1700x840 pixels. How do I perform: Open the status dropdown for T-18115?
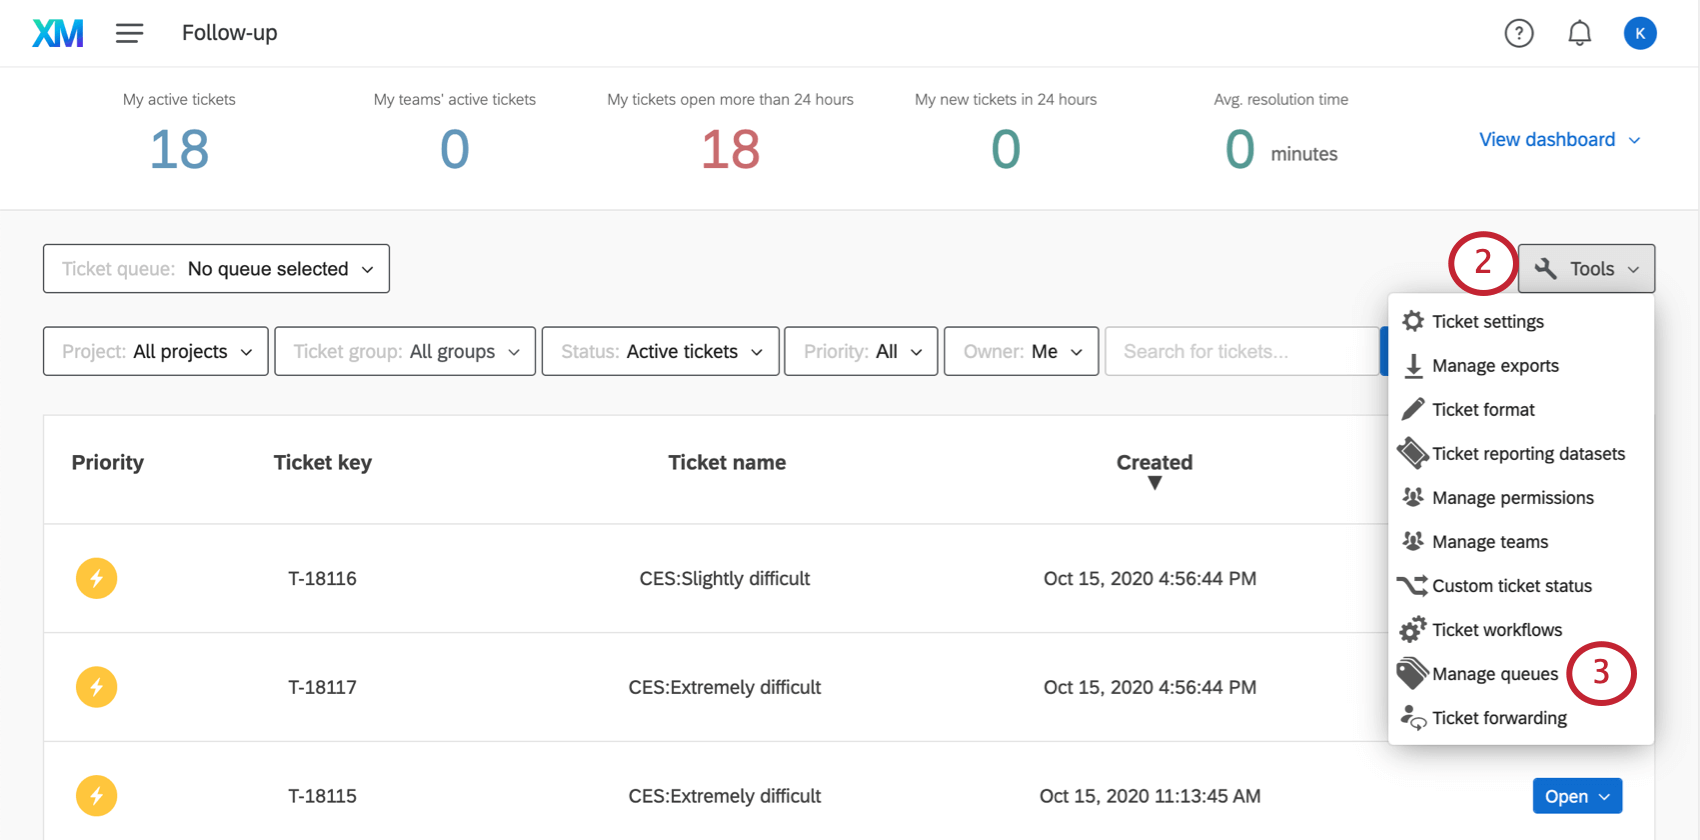point(1577,796)
